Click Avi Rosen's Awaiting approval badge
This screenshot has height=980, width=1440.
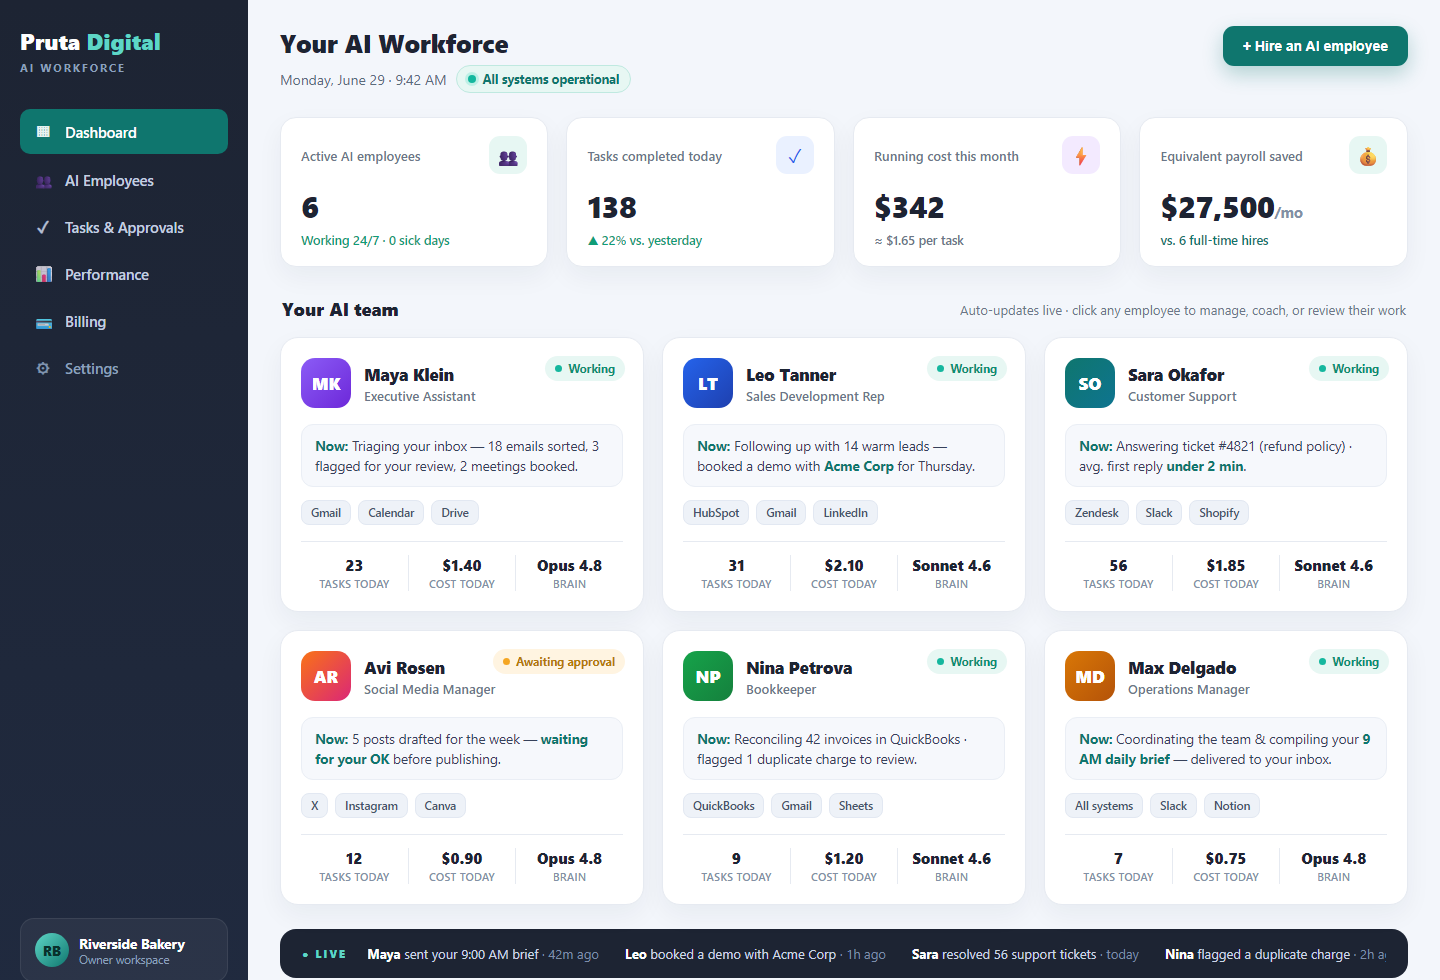coord(558,662)
